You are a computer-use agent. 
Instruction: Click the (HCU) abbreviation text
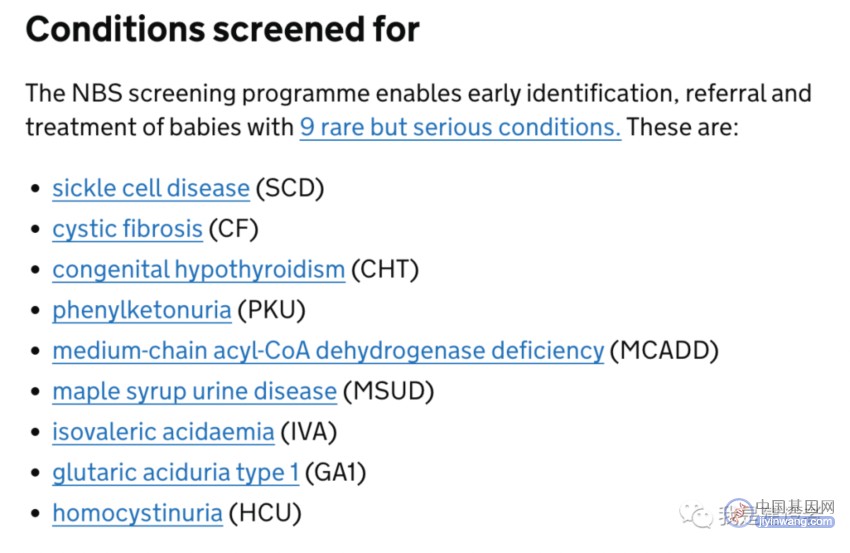click(265, 513)
